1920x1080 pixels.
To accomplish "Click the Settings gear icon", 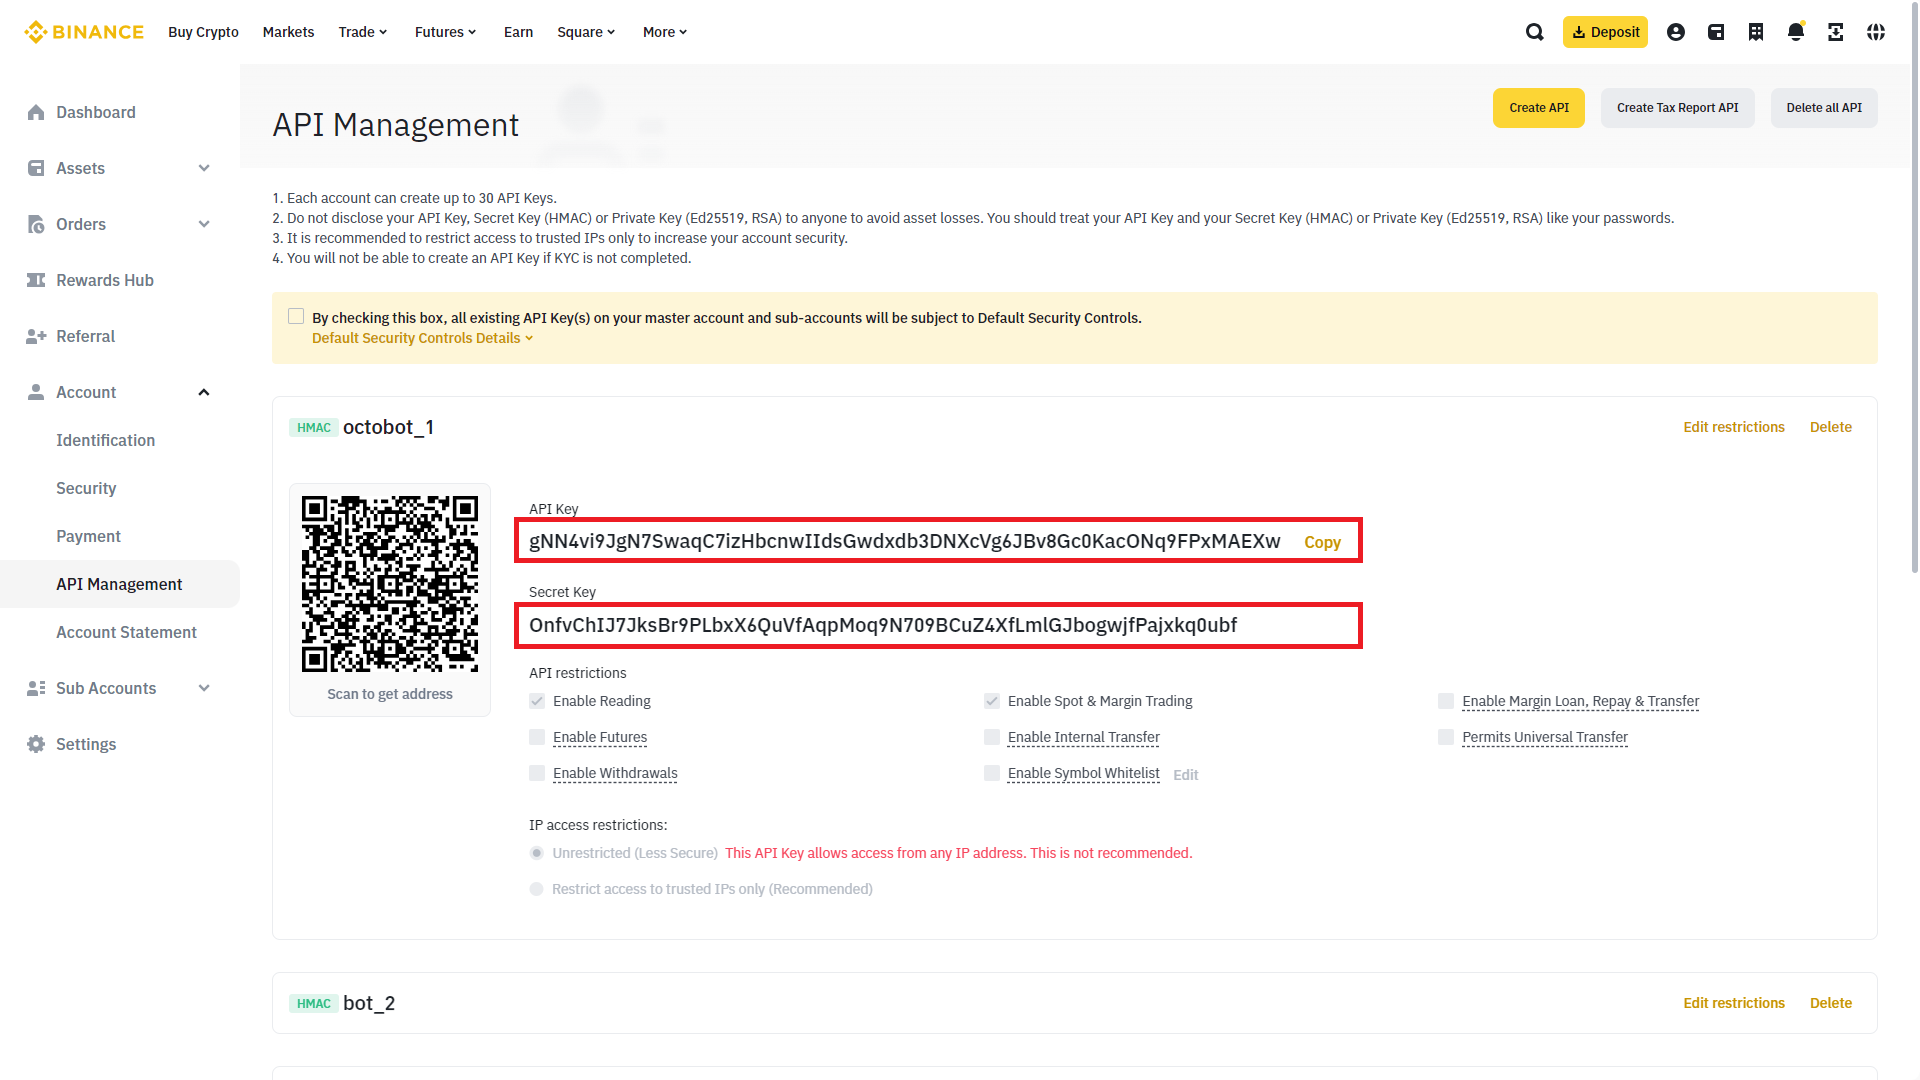I will pos(36,744).
